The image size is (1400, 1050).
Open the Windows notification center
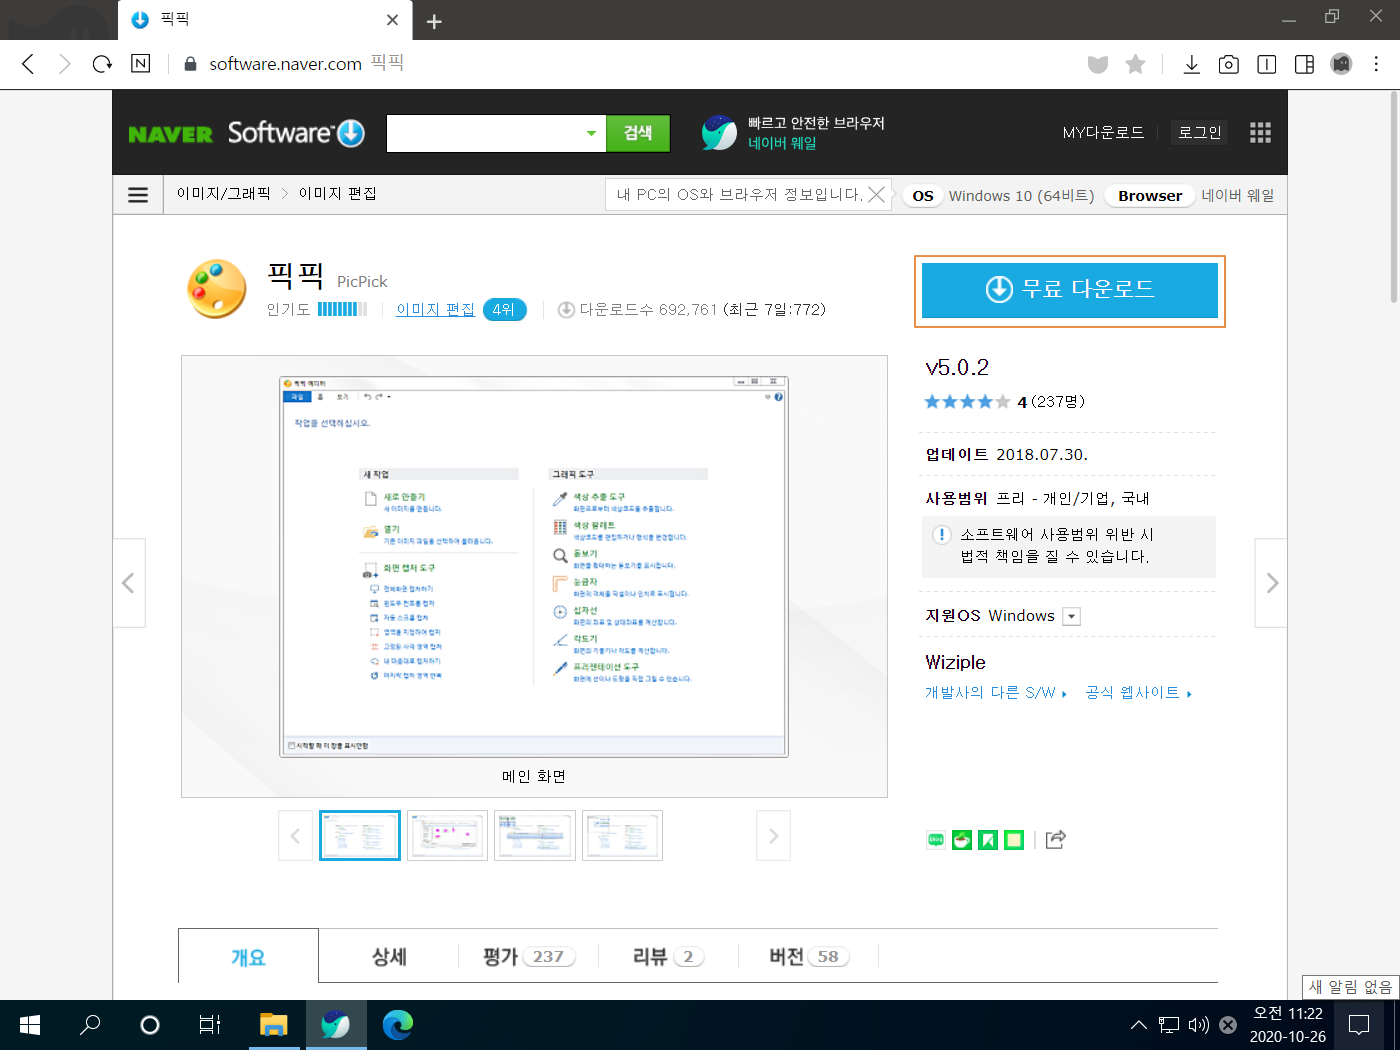[1359, 1025]
